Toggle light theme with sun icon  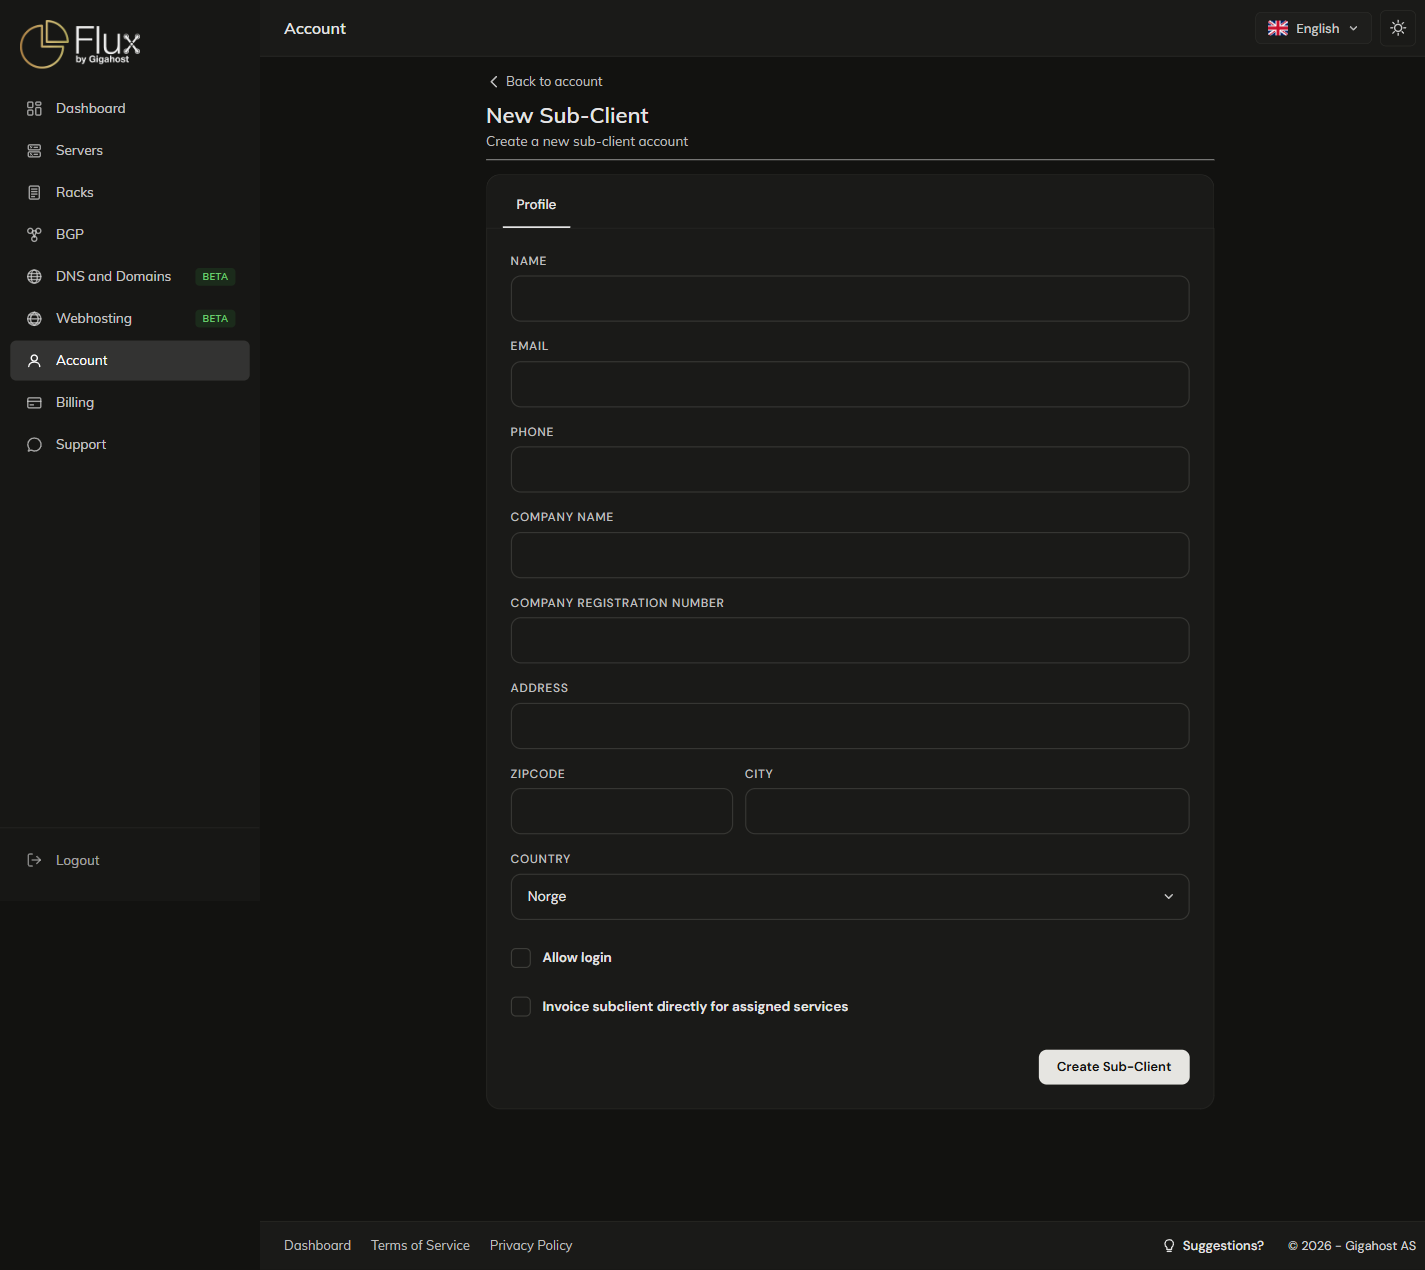click(x=1398, y=28)
